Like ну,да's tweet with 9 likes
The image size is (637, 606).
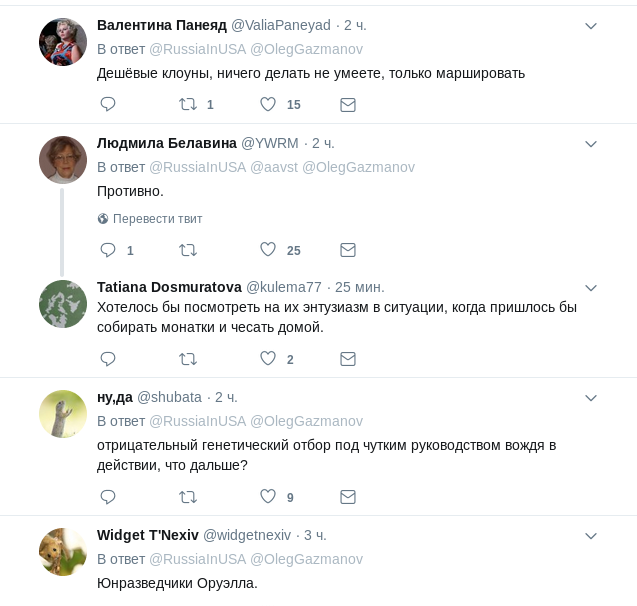pyautogui.click(x=267, y=496)
